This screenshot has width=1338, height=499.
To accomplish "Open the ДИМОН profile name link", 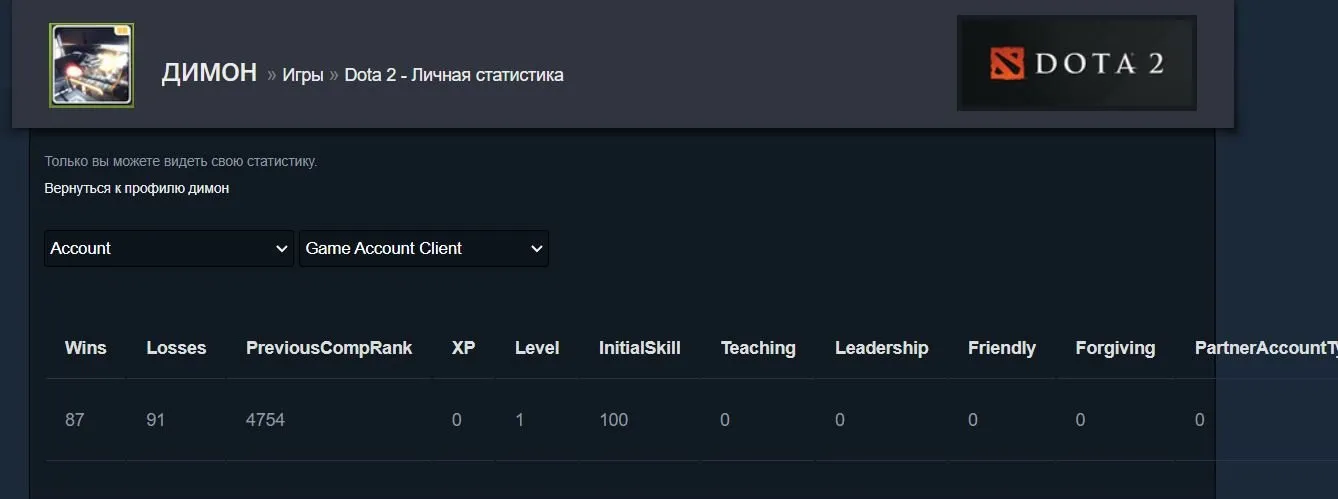I will 209,73.
